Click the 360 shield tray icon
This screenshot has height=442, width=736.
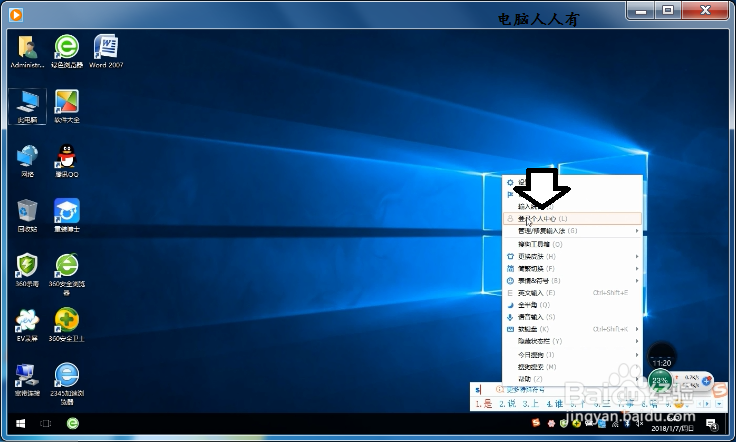[x=564, y=423]
